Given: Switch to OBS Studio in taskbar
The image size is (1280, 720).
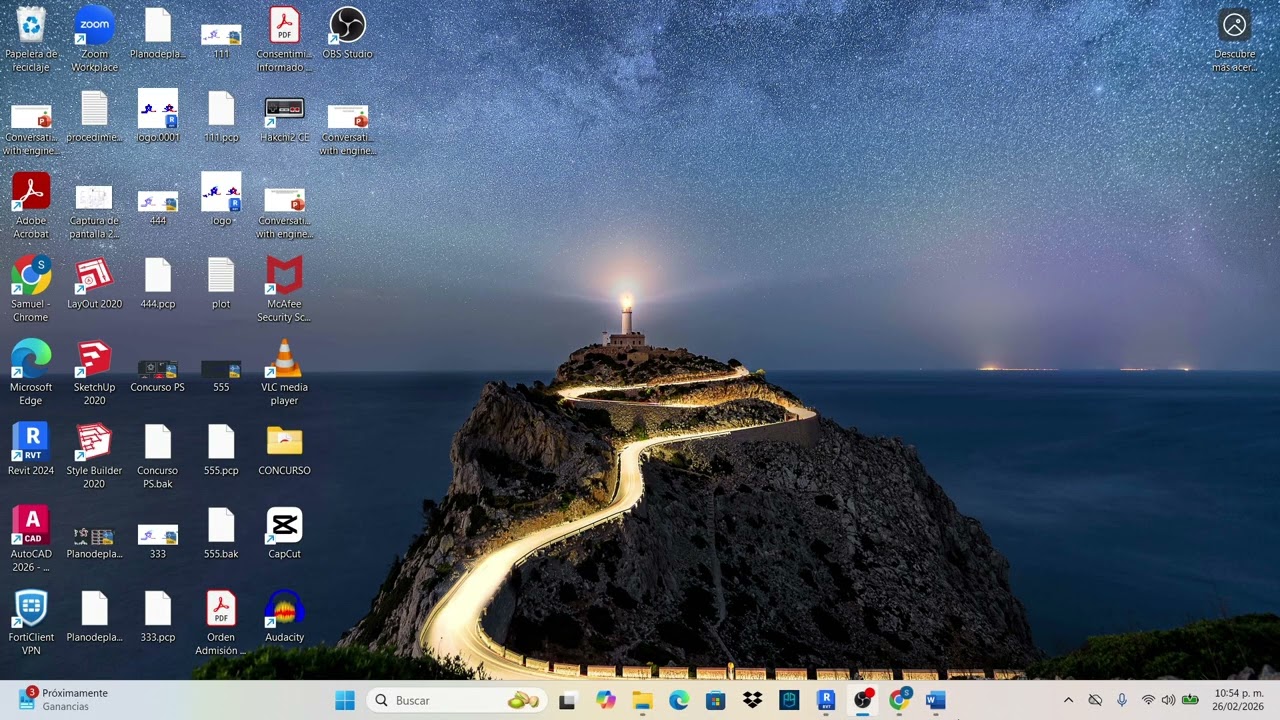Looking at the screenshot, I should 863,700.
